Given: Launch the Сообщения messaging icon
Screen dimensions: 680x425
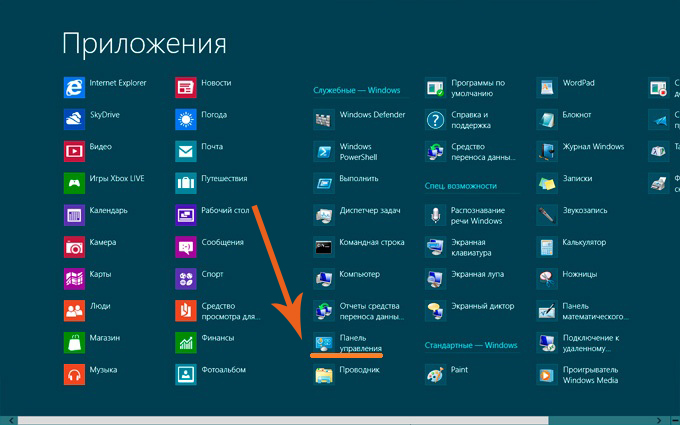Looking at the screenshot, I should pos(186,247).
